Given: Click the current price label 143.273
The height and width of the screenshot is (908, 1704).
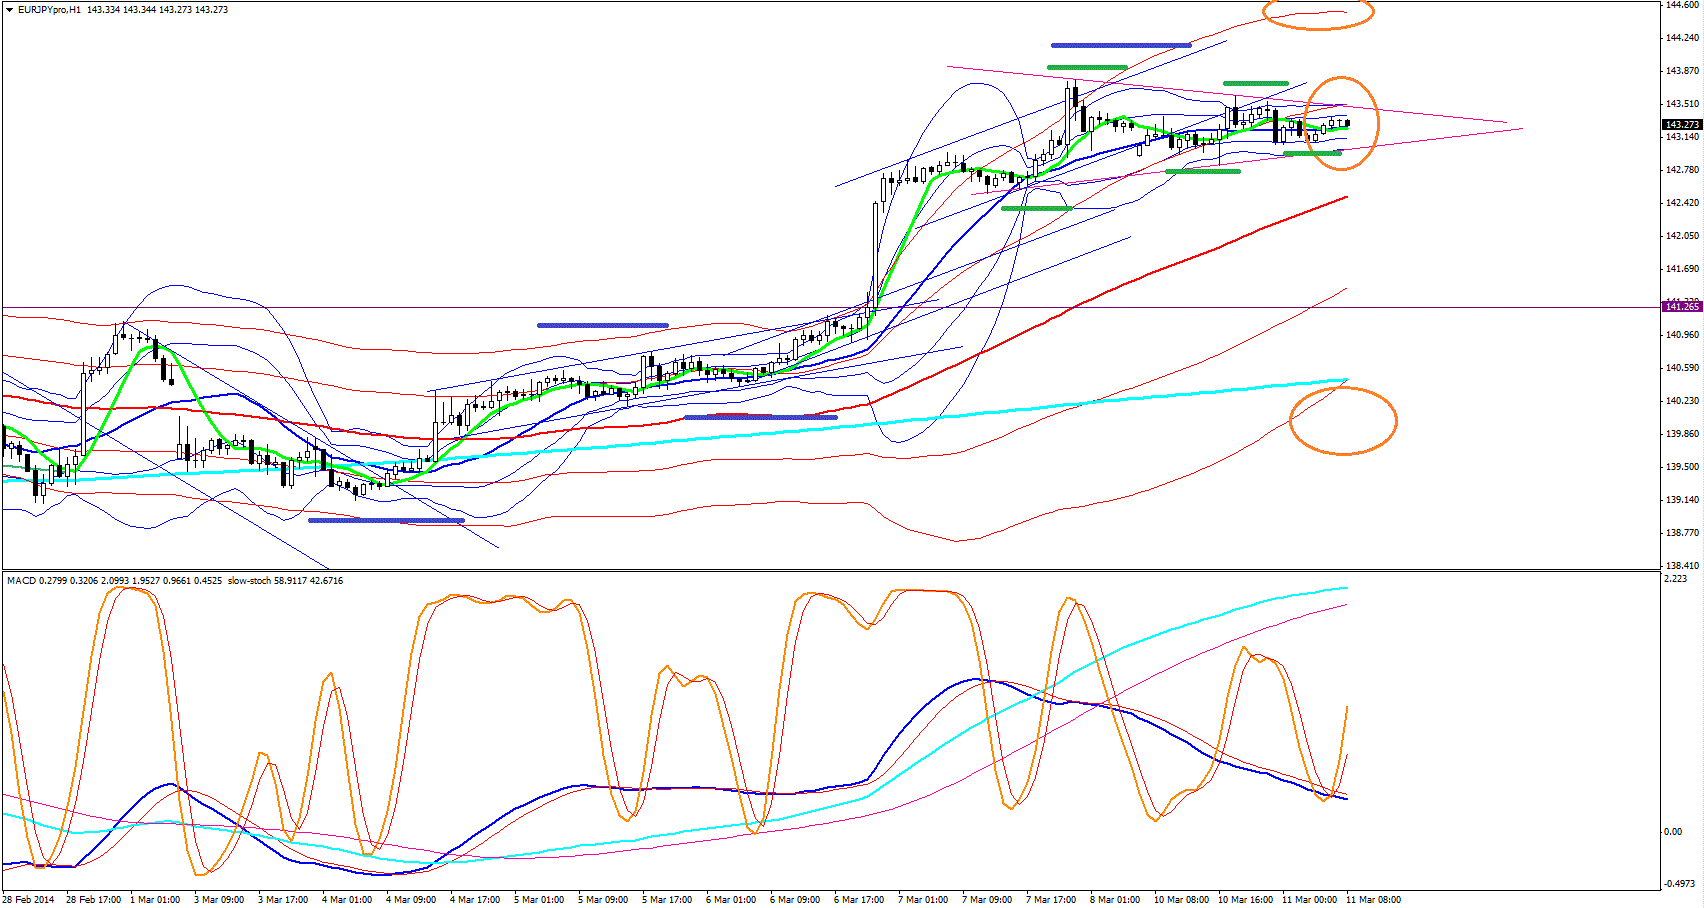Looking at the screenshot, I should coord(1681,124).
